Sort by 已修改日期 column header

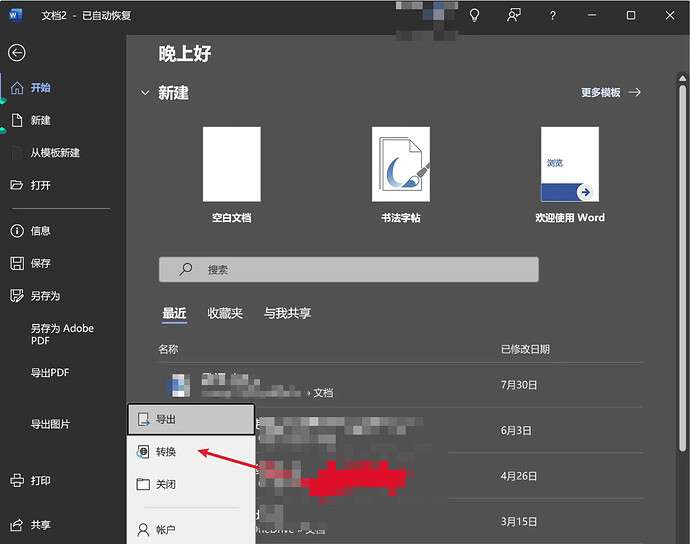(525, 349)
